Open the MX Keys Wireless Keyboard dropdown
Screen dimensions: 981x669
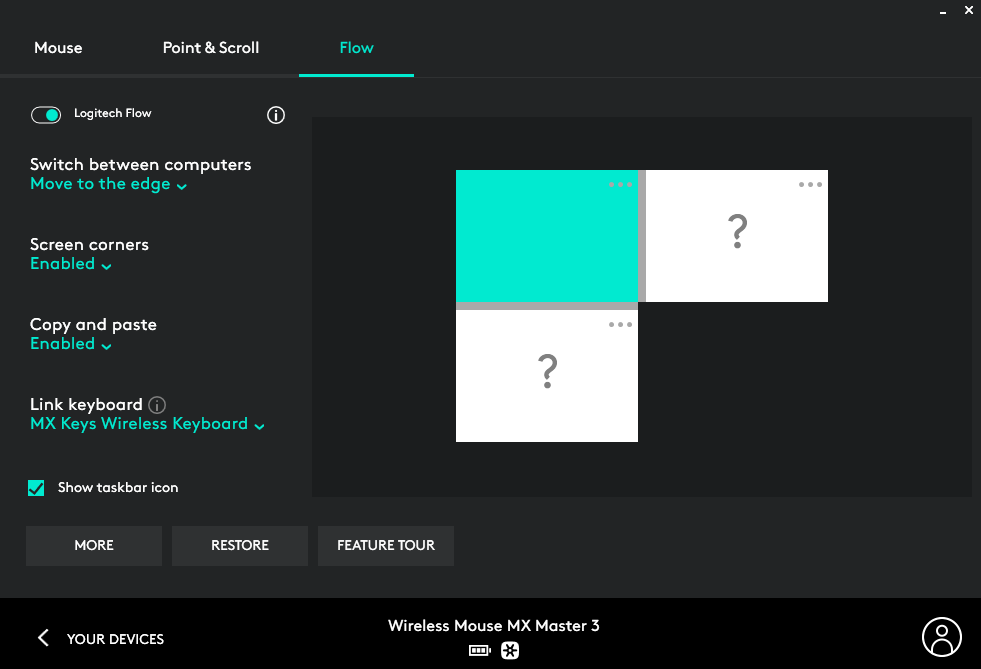[x=147, y=424]
